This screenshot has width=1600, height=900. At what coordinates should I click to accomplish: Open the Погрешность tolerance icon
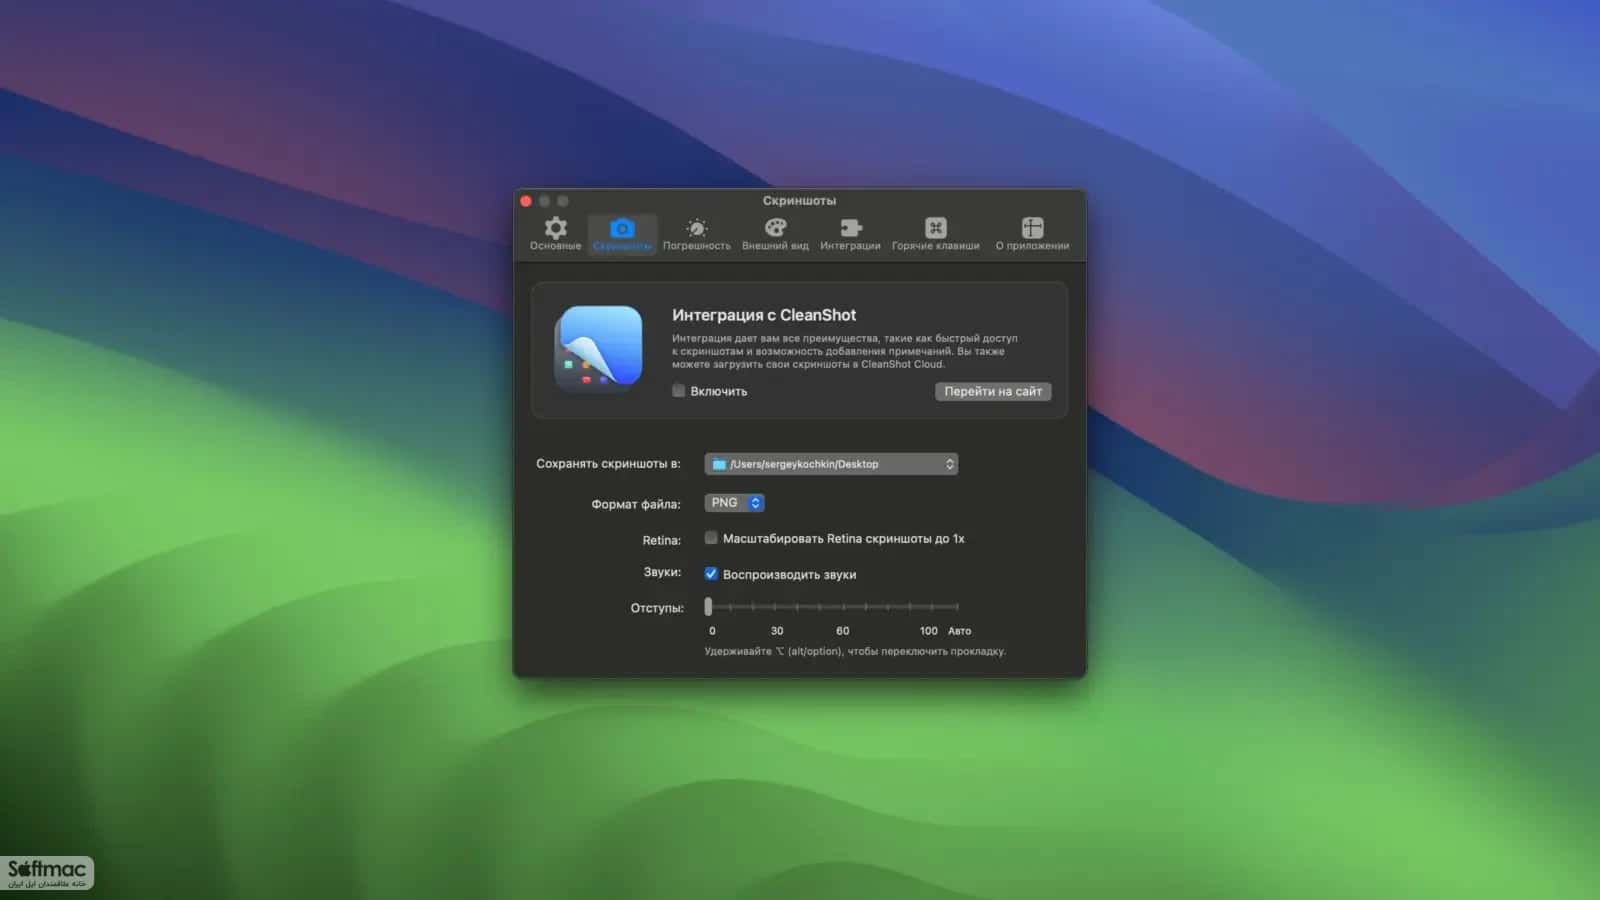tap(697, 228)
